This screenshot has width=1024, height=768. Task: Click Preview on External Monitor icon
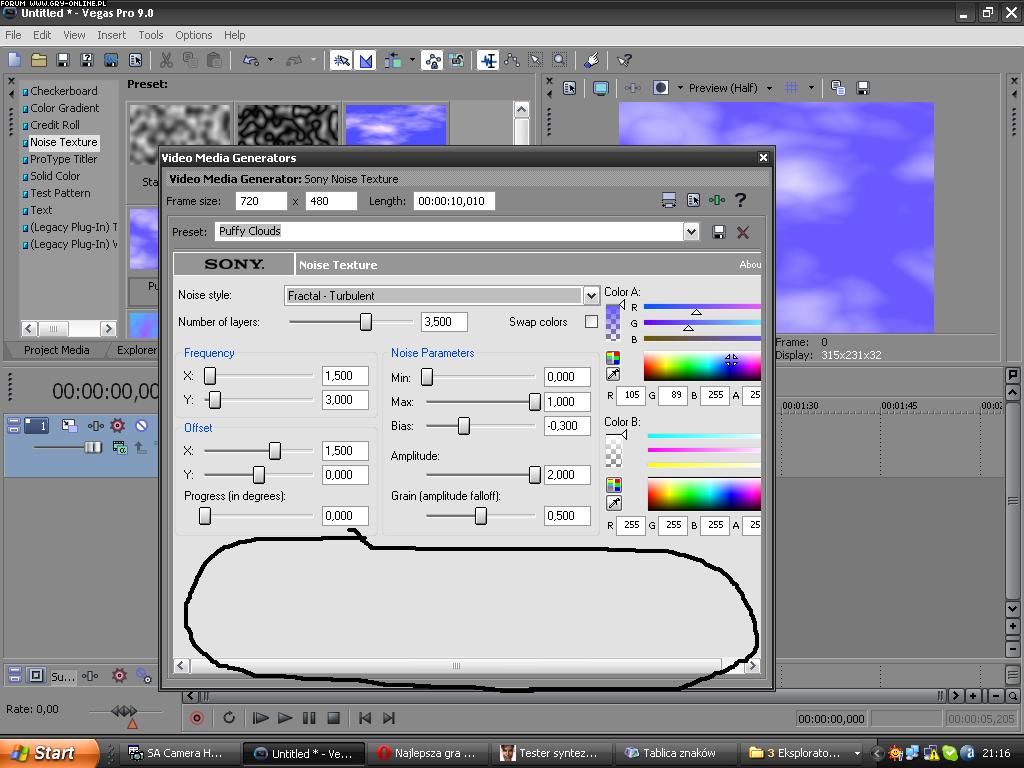click(600, 88)
